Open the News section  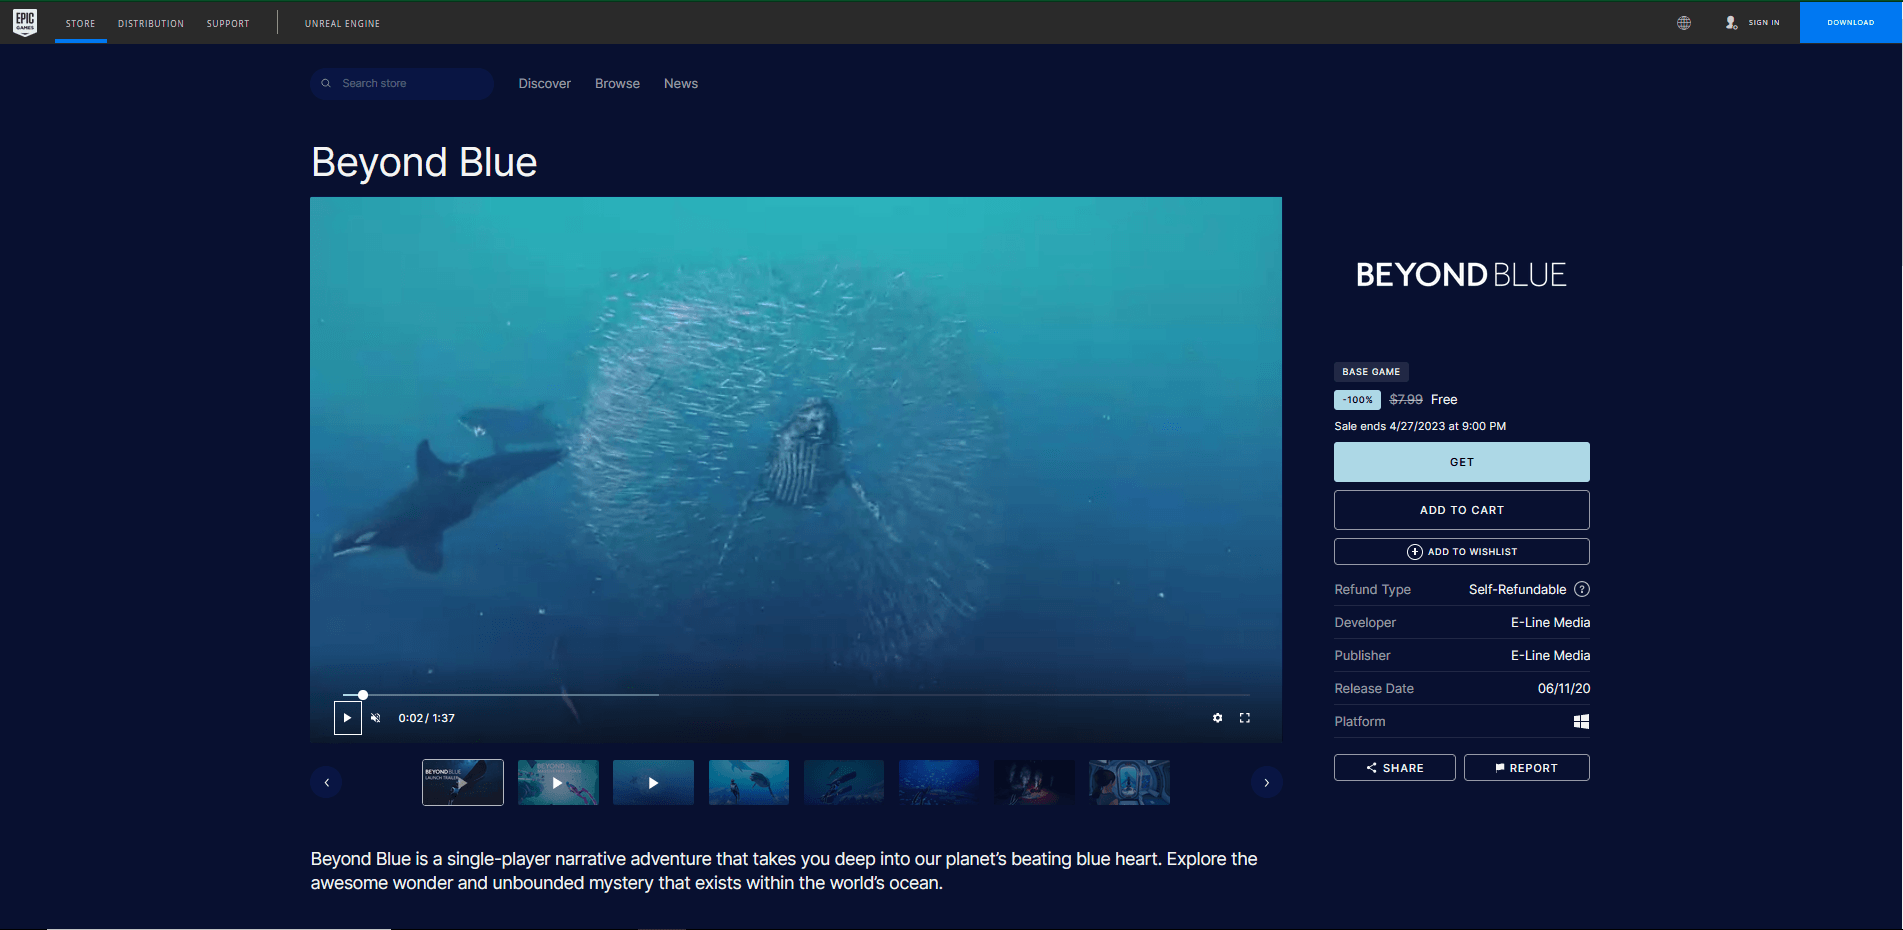tap(681, 84)
